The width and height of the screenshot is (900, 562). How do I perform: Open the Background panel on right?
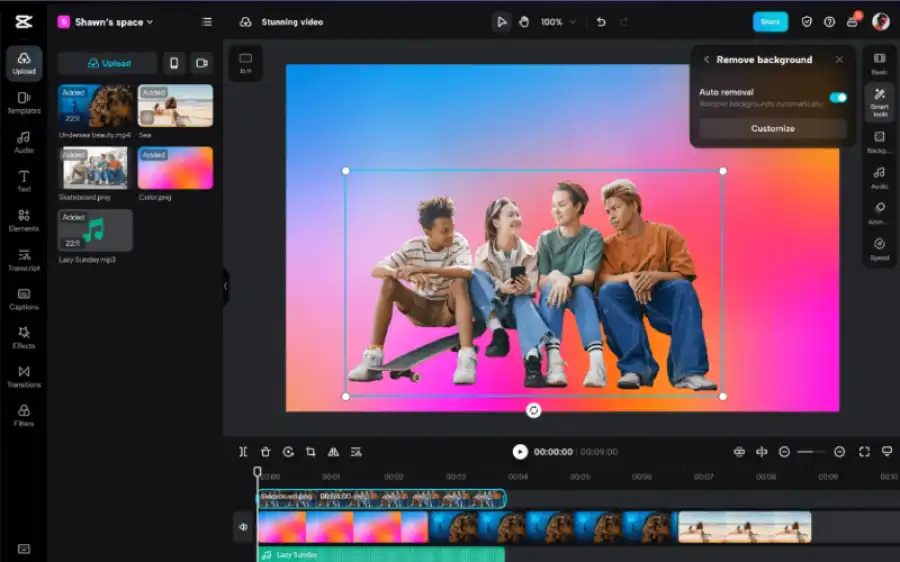[x=879, y=141]
